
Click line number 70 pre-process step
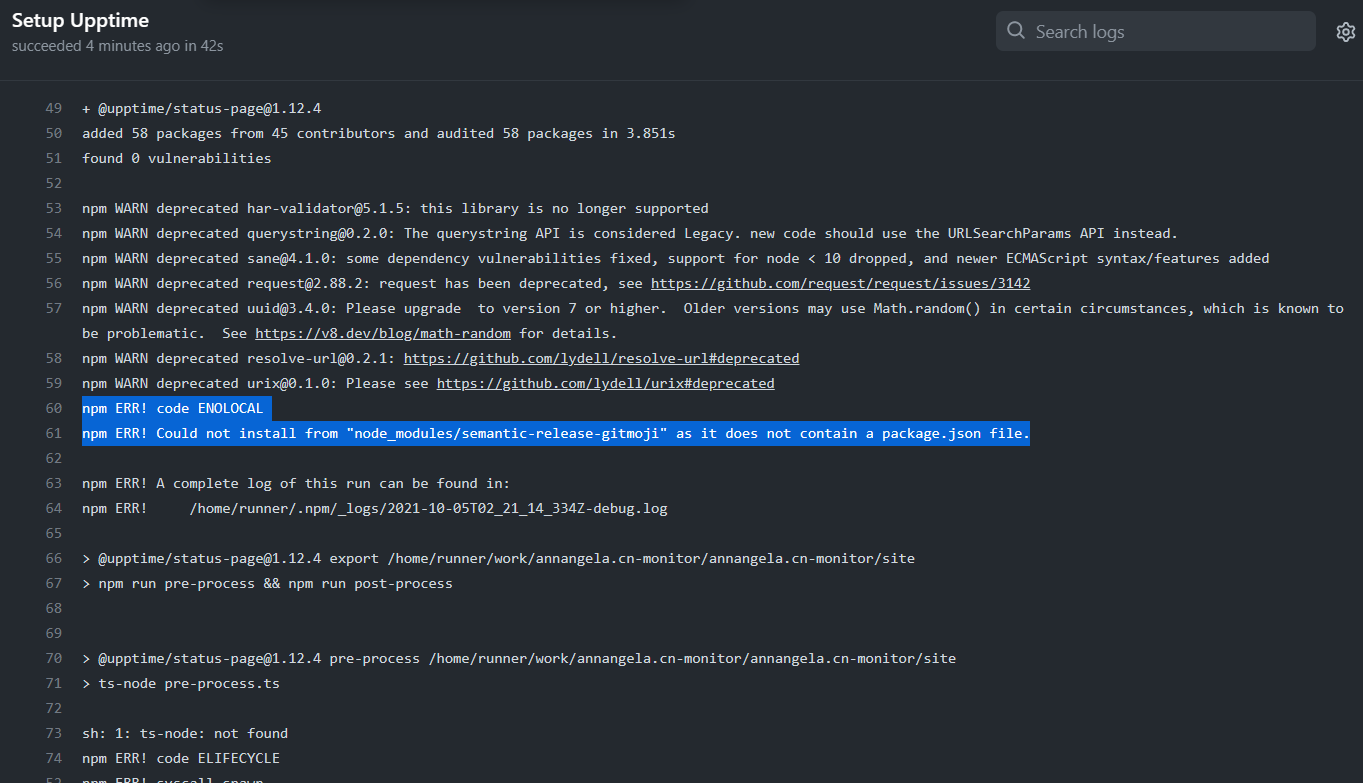(x=52, y=658)
